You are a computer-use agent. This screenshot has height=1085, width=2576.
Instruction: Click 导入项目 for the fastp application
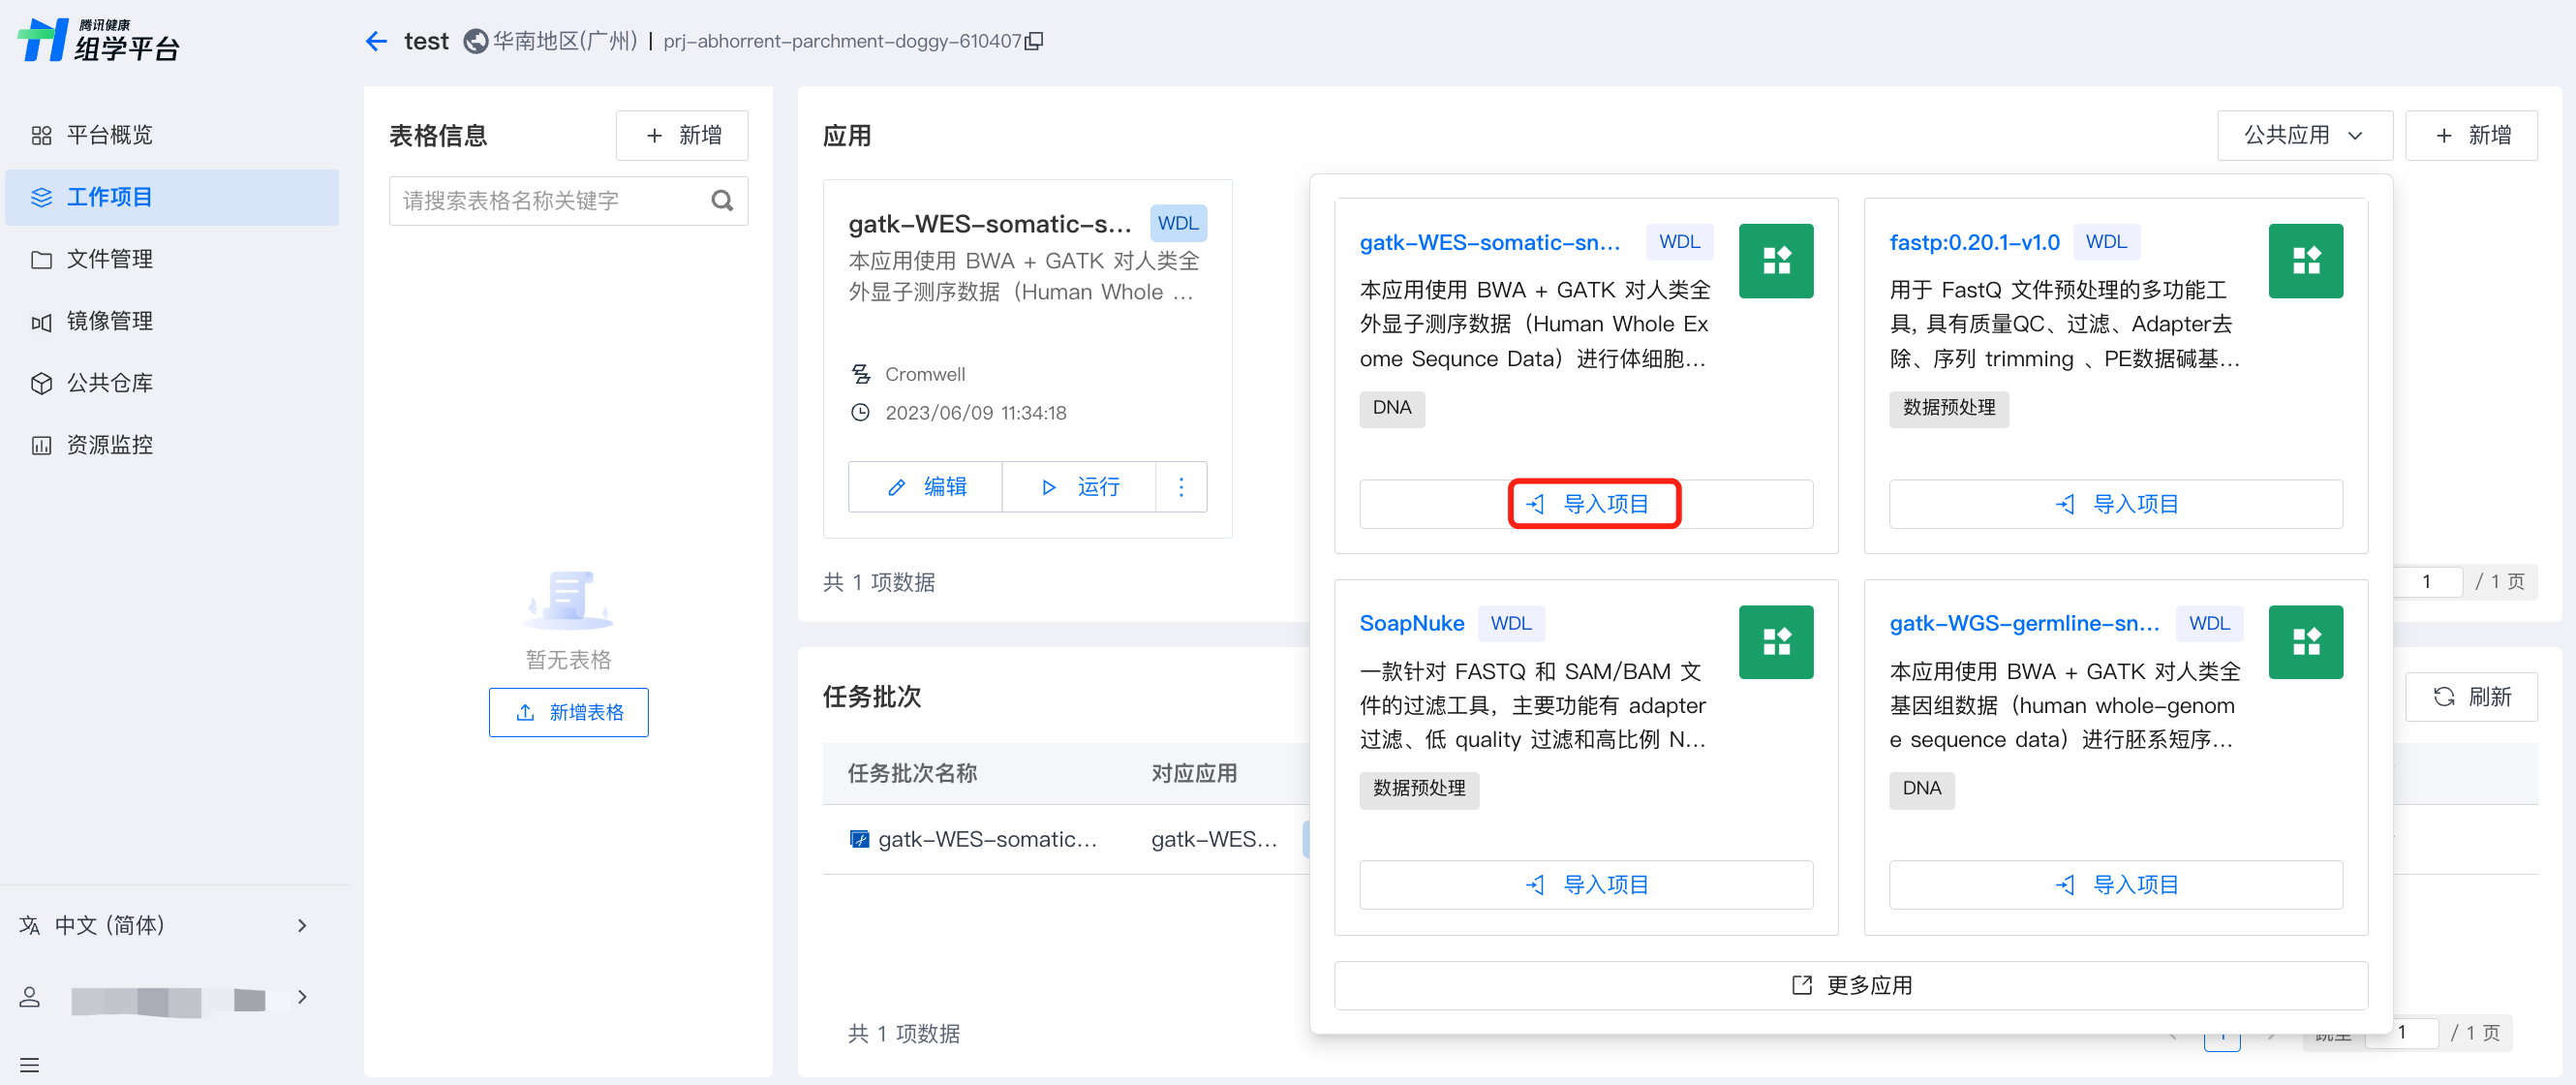(x=2115, y=504)
